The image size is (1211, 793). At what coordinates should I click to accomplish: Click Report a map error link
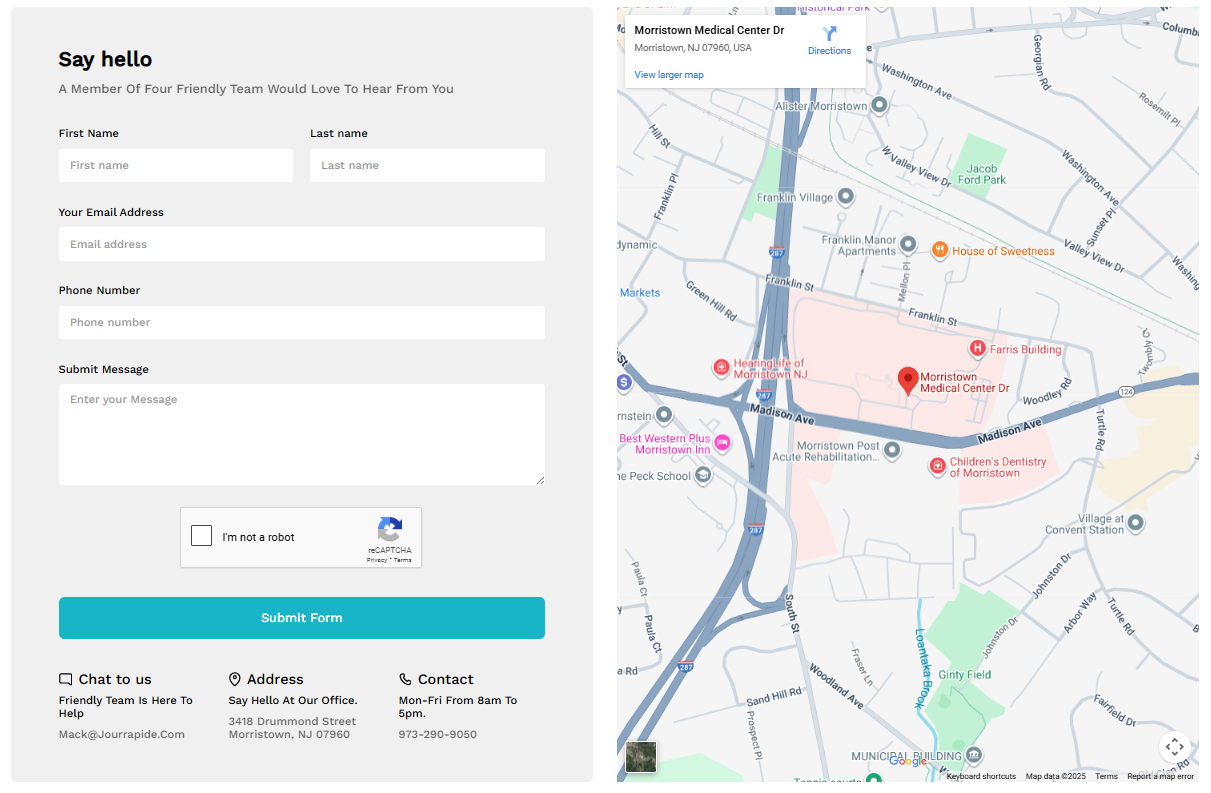[x=1160, y=777]
